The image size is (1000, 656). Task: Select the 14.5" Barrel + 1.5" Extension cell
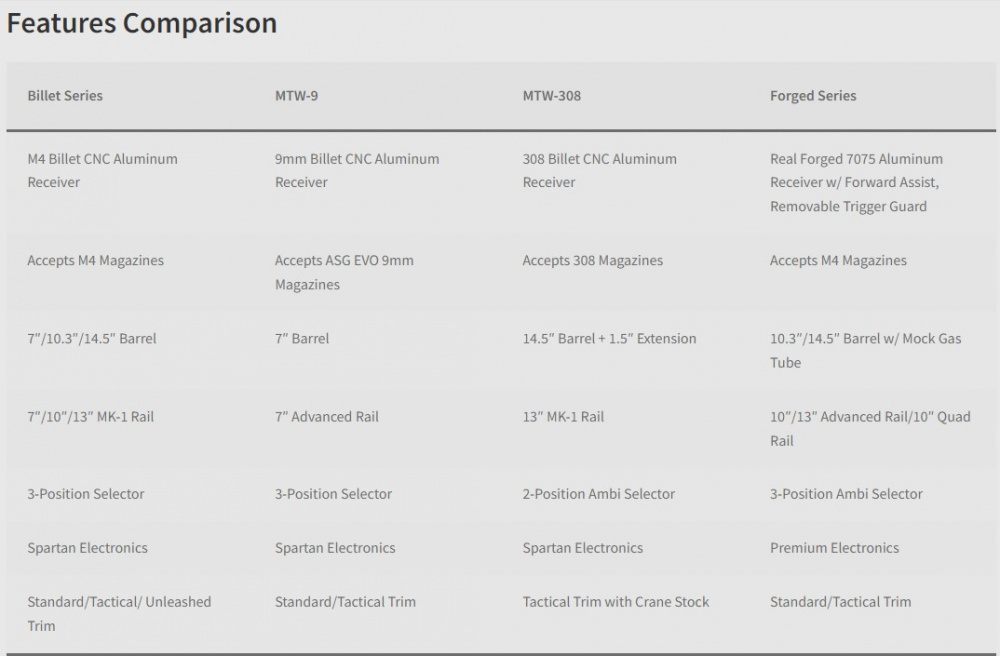tap(609, 339)
